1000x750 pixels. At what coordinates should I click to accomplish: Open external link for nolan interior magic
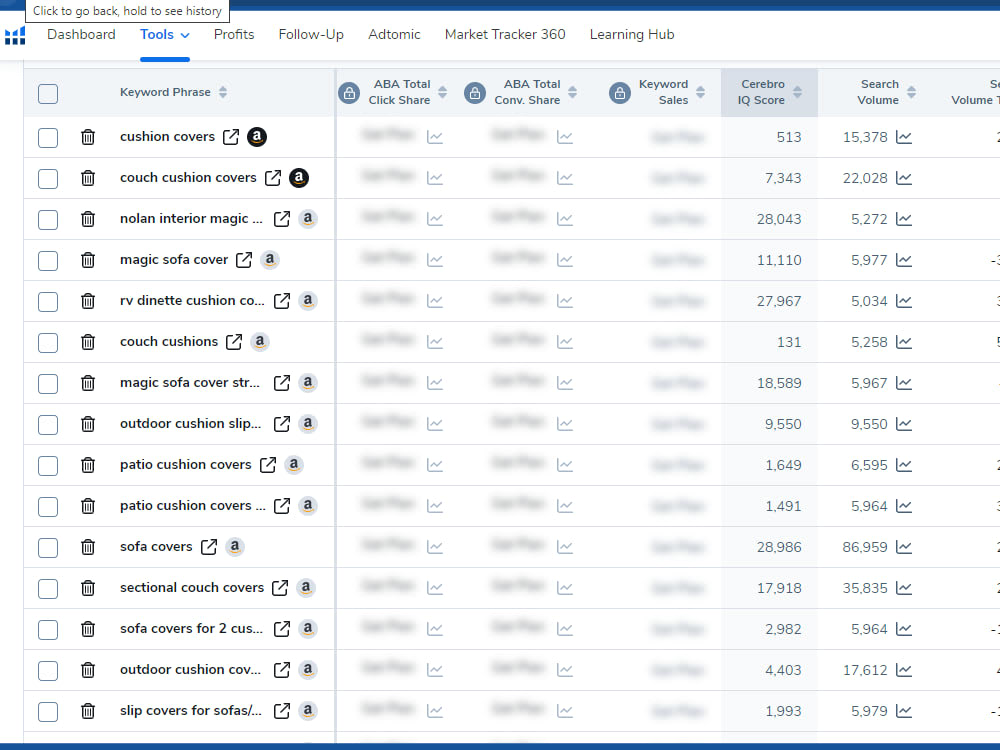[x=282, y=219]
